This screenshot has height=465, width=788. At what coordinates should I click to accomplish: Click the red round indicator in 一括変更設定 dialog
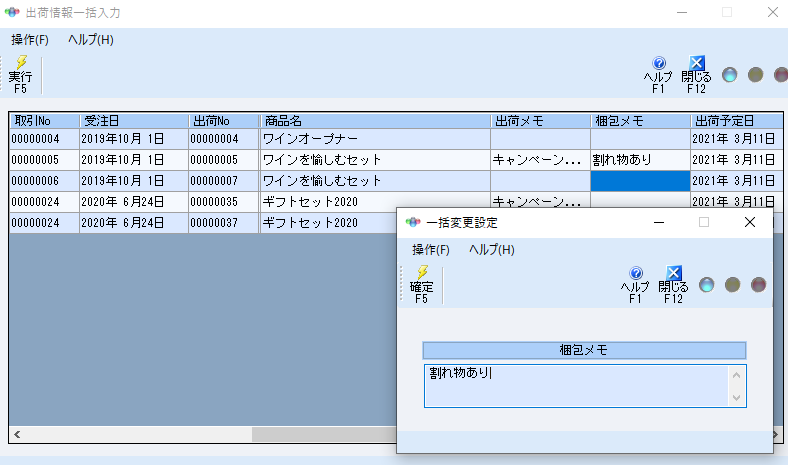pos(758,285)
